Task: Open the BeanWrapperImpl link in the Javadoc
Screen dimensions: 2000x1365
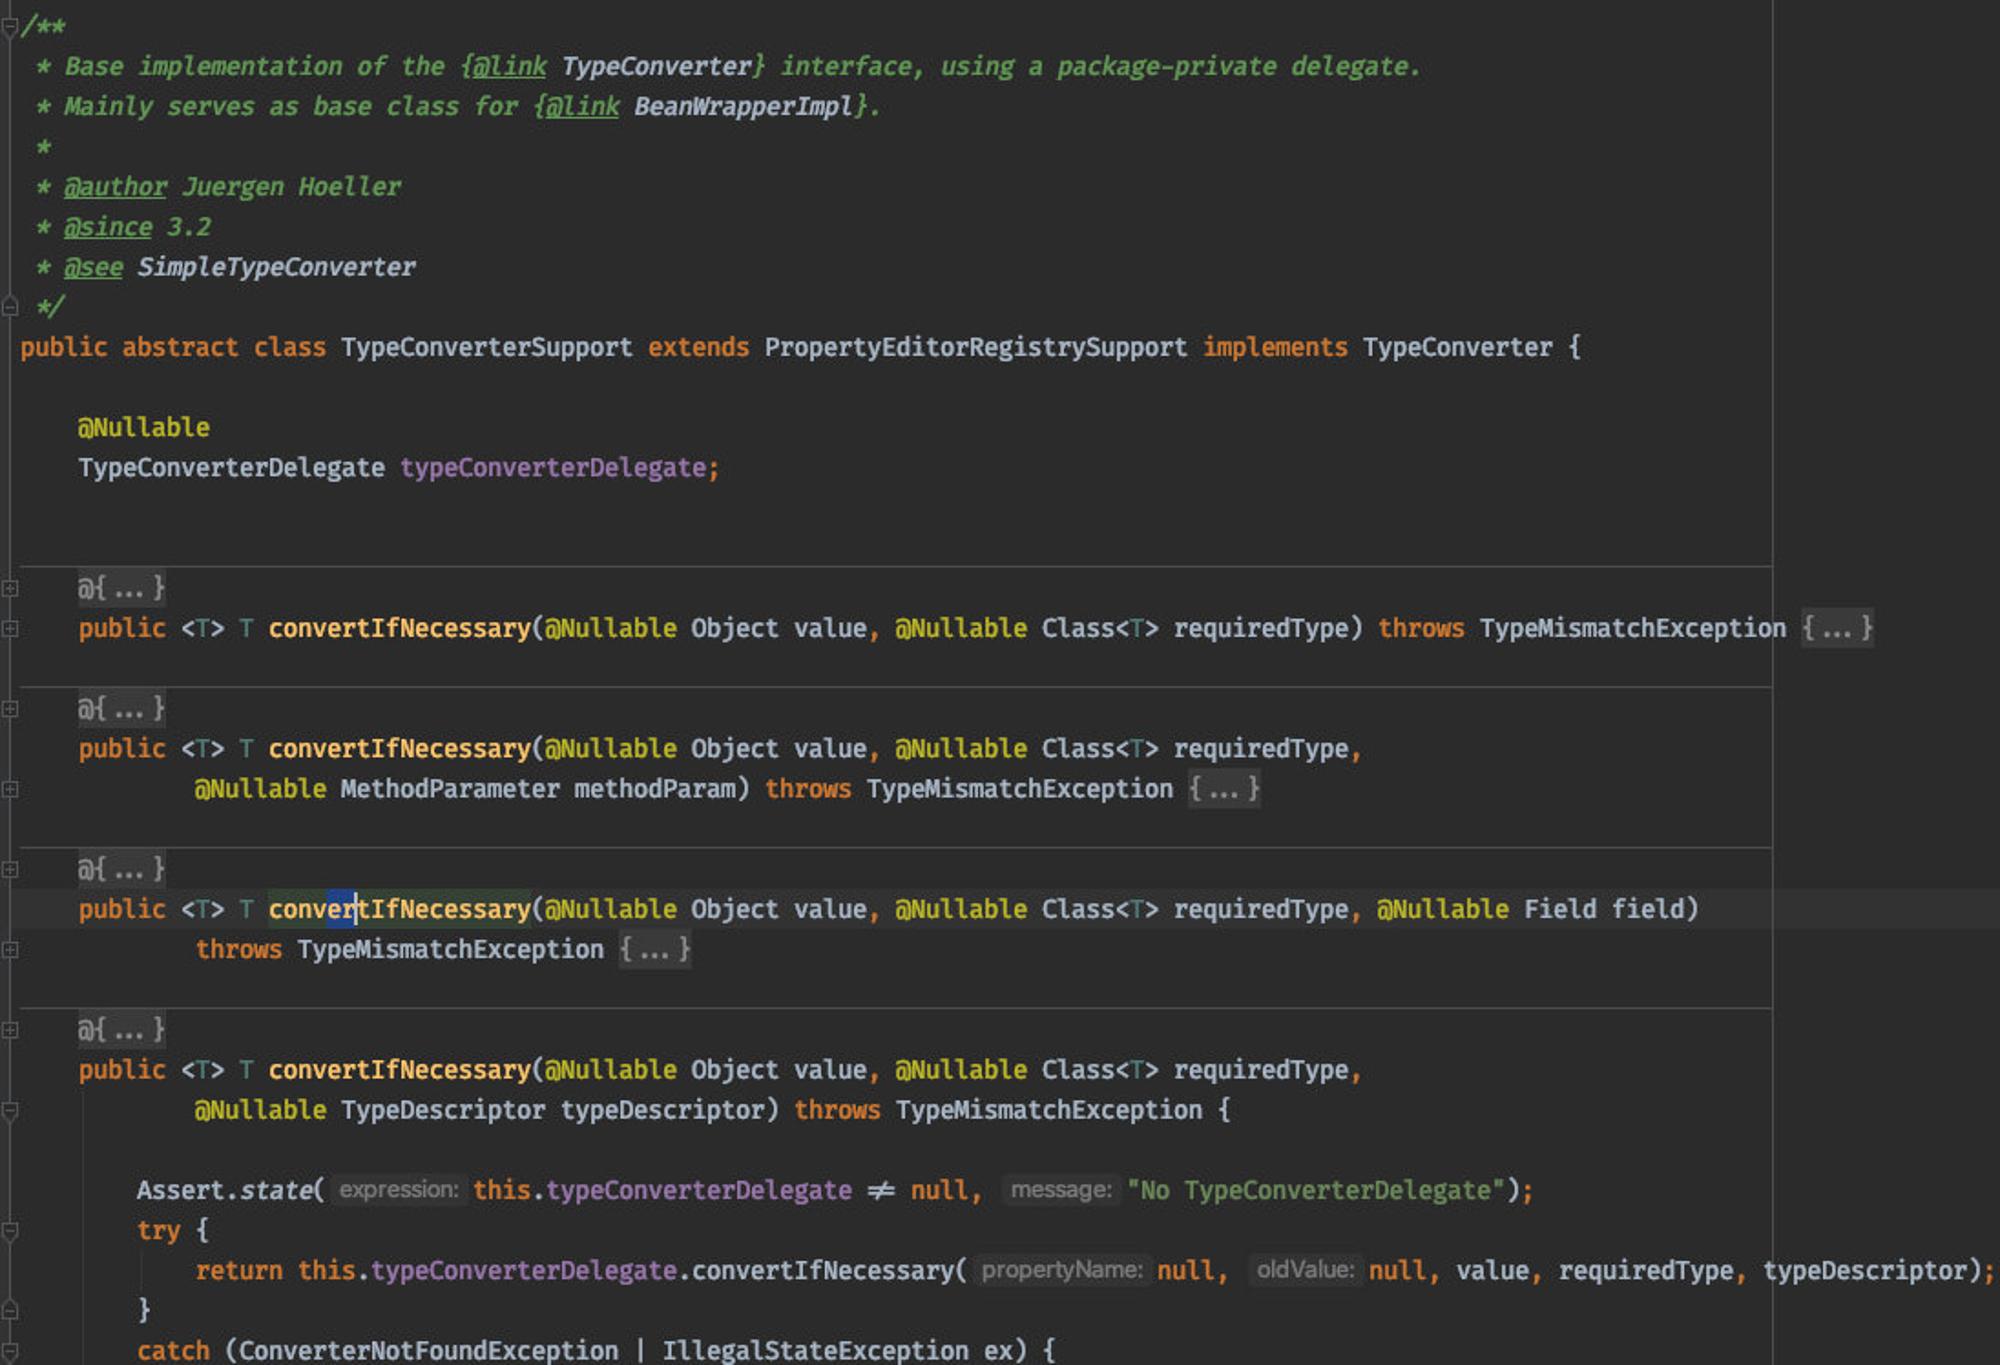Action: click(744, 107)
